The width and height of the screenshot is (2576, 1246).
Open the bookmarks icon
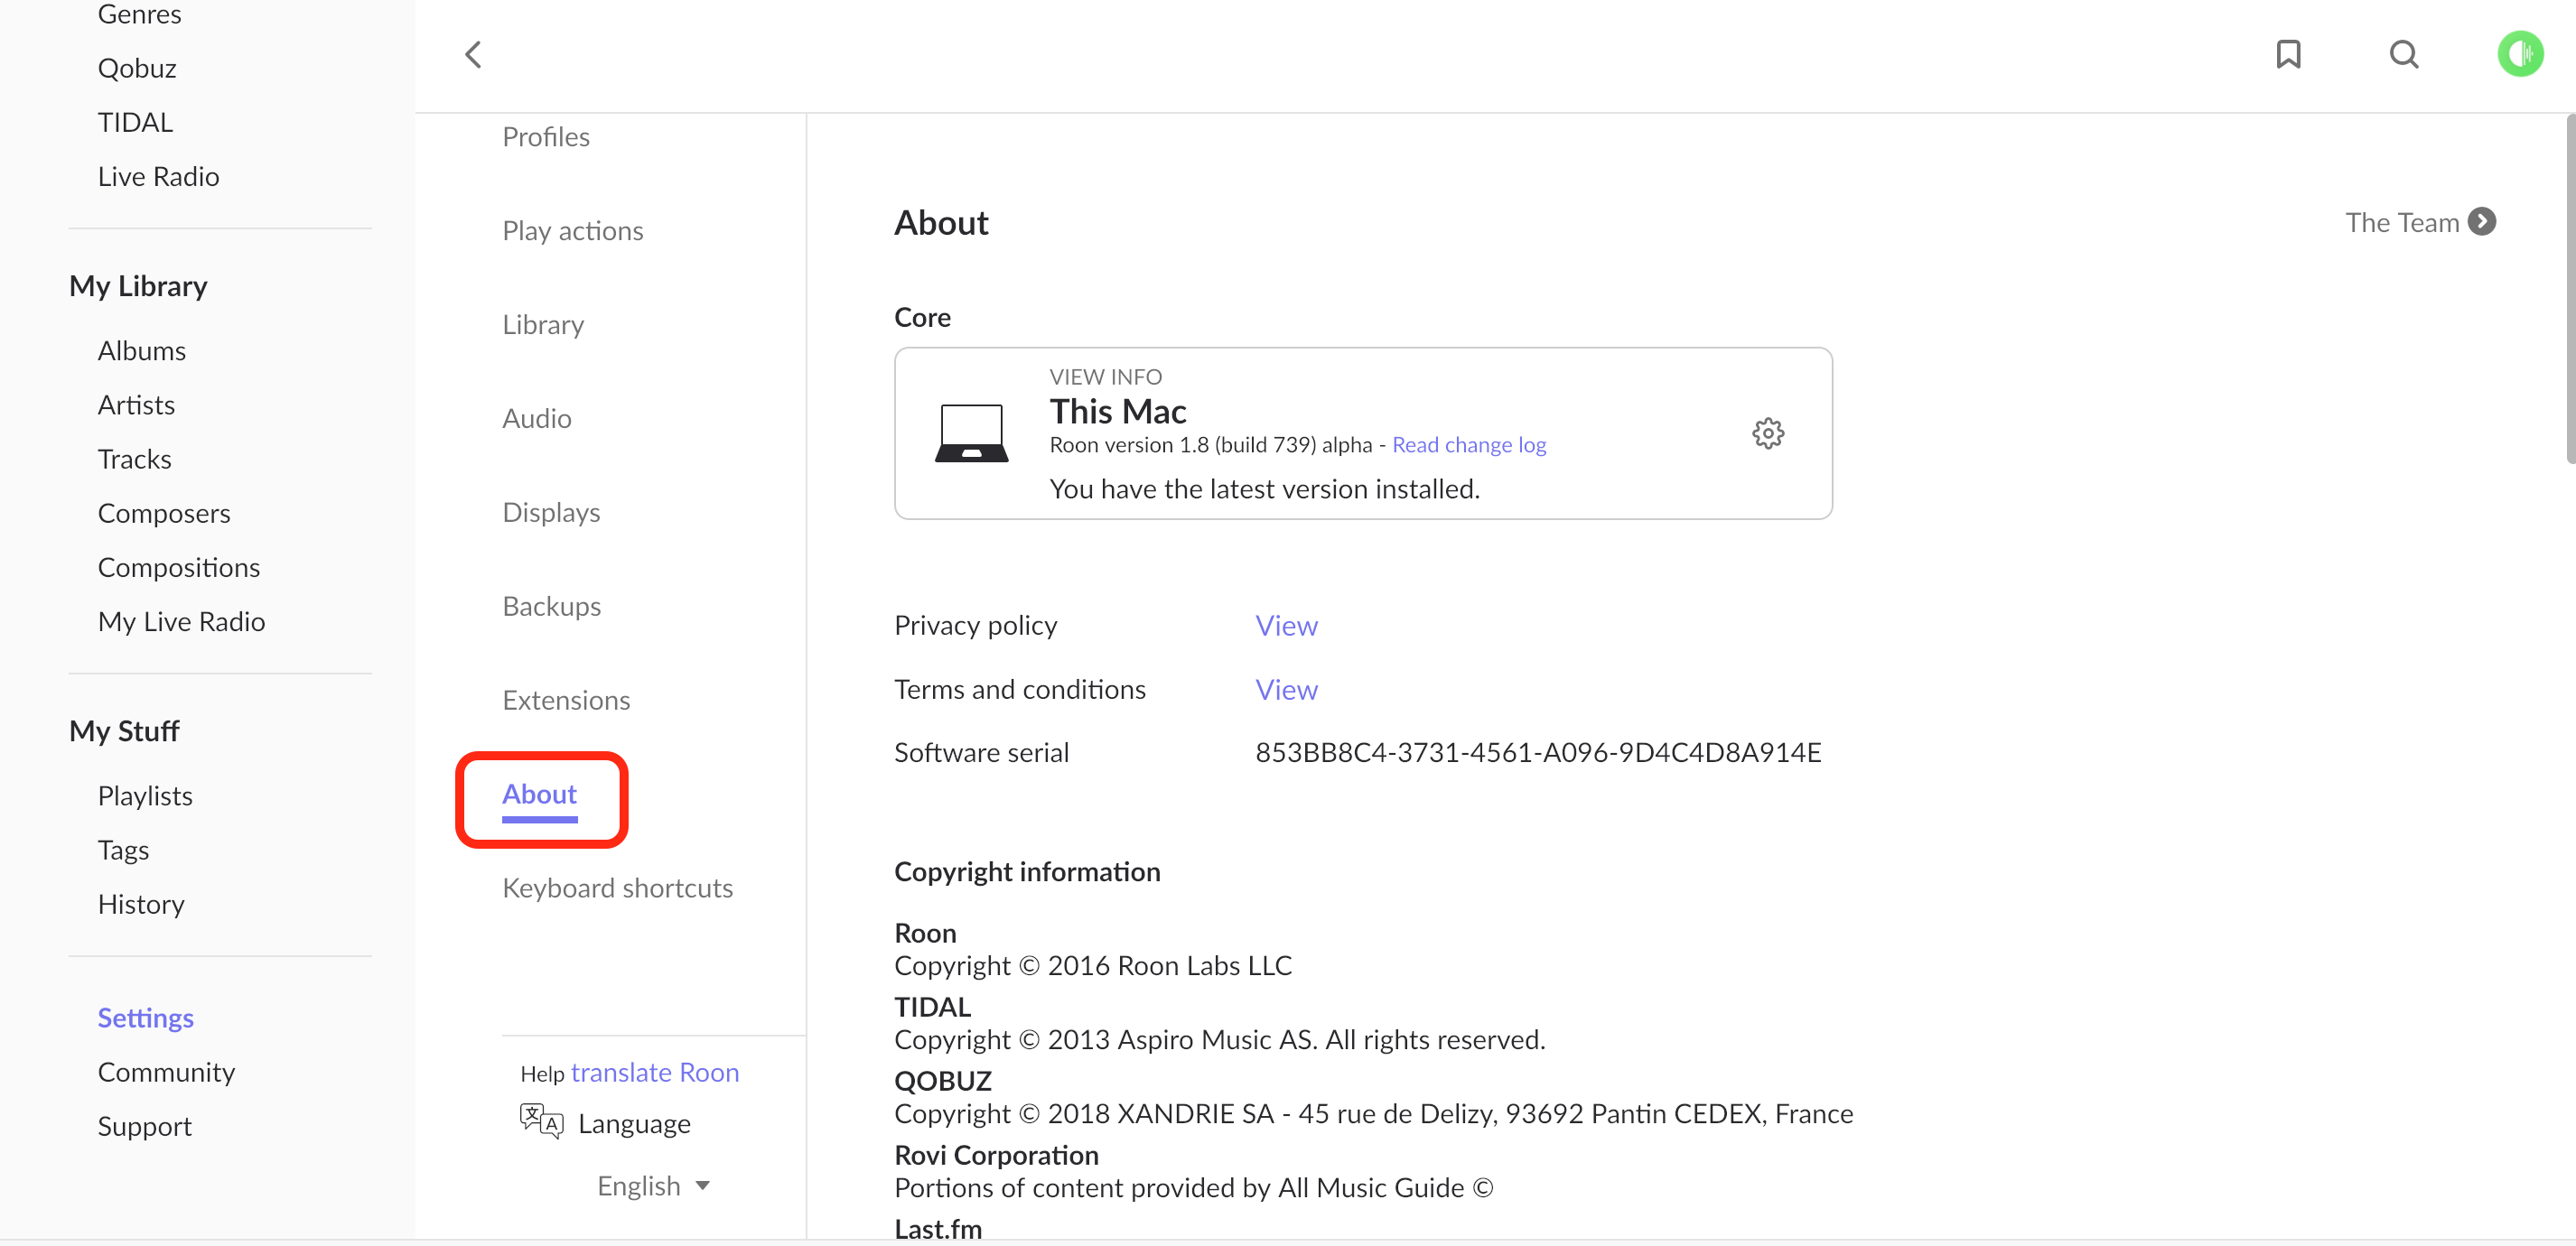pyautogui.click(x=2288, y=54)
